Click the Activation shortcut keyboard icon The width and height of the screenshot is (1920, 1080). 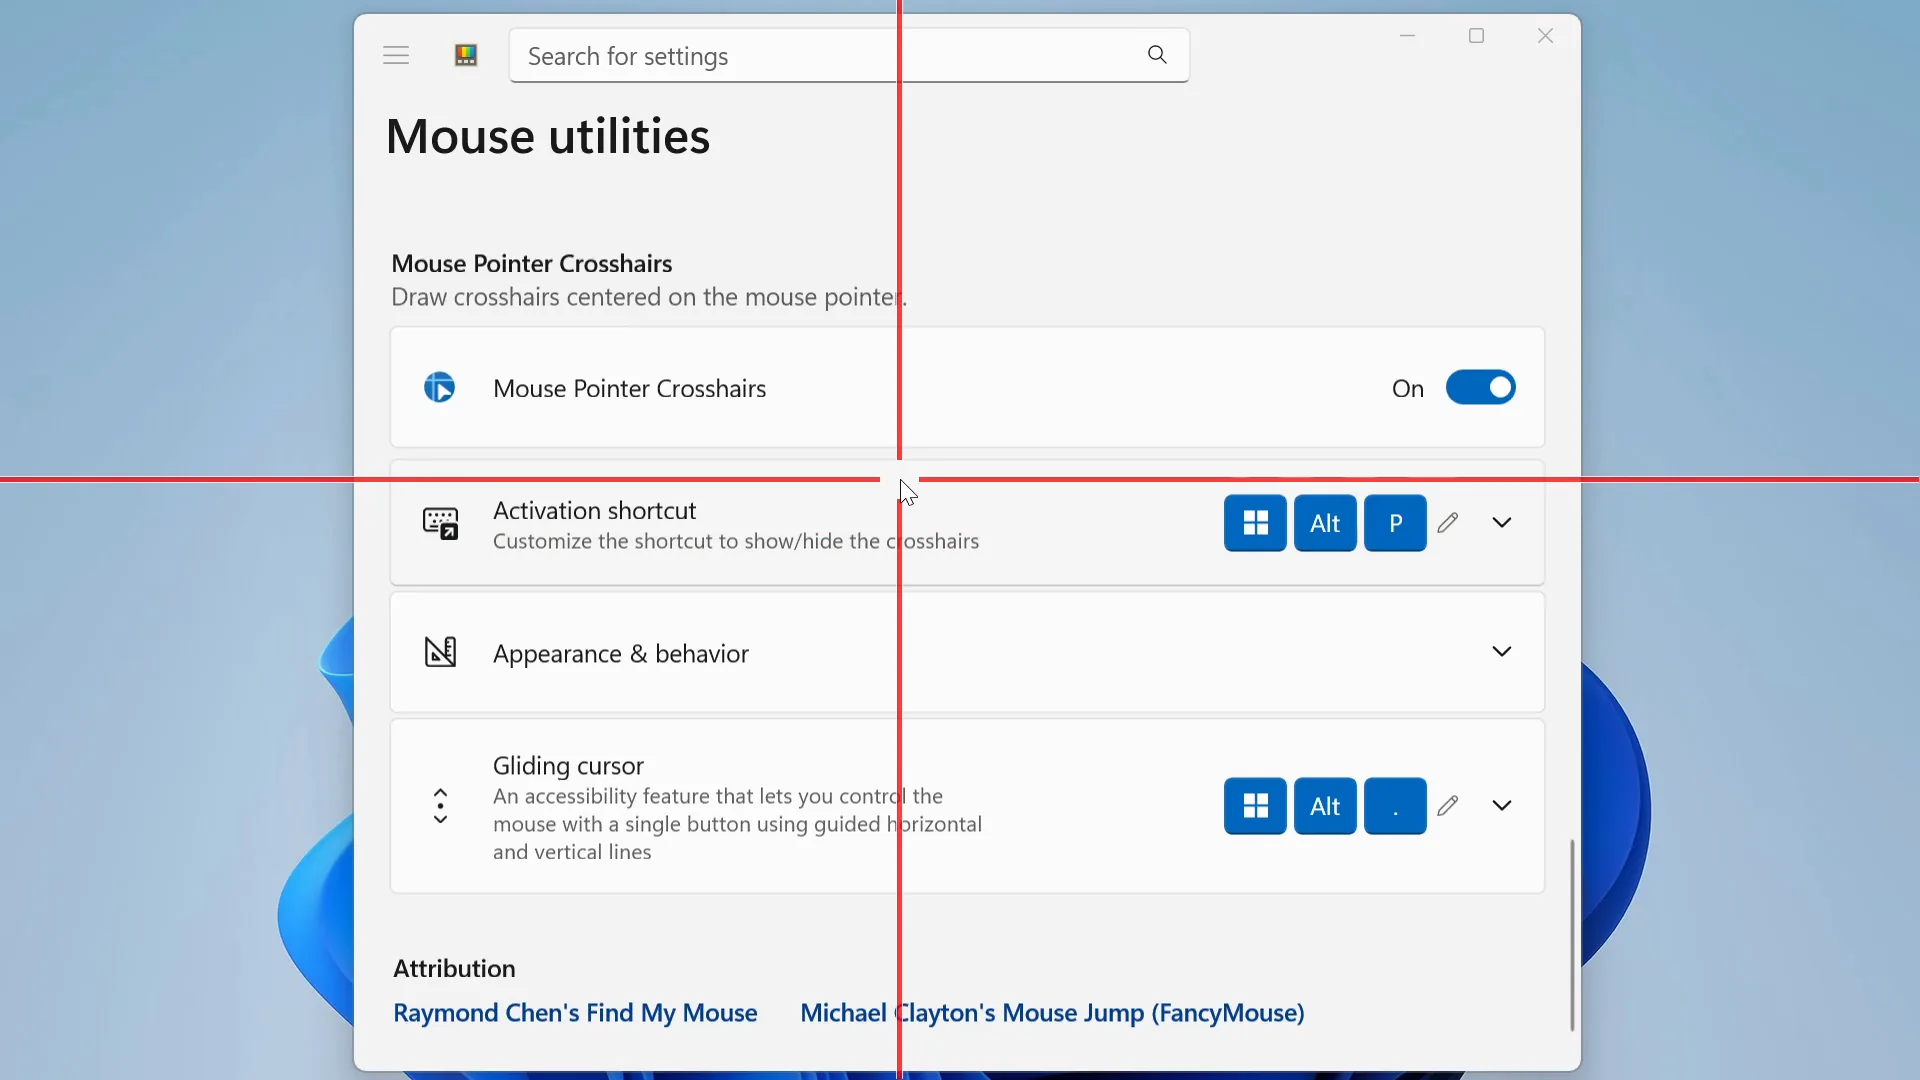(x=440, y=523)
